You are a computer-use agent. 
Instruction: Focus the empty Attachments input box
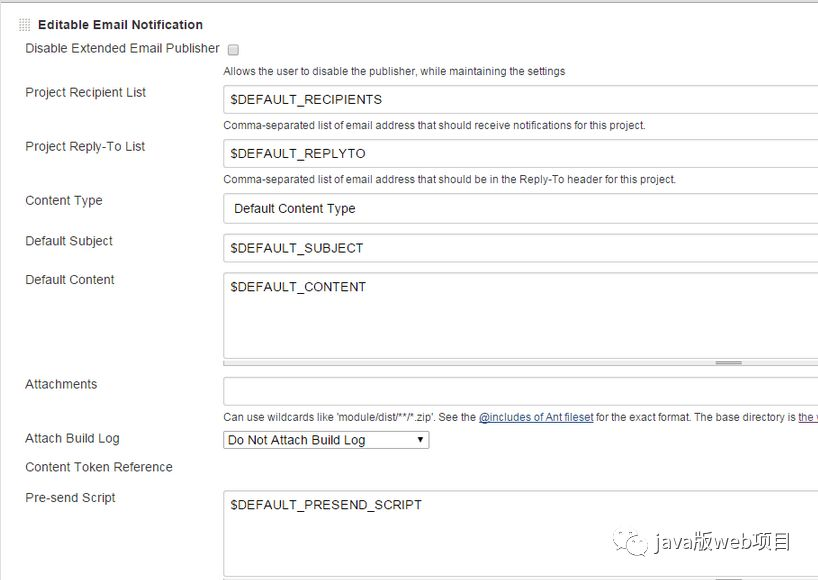520,391
